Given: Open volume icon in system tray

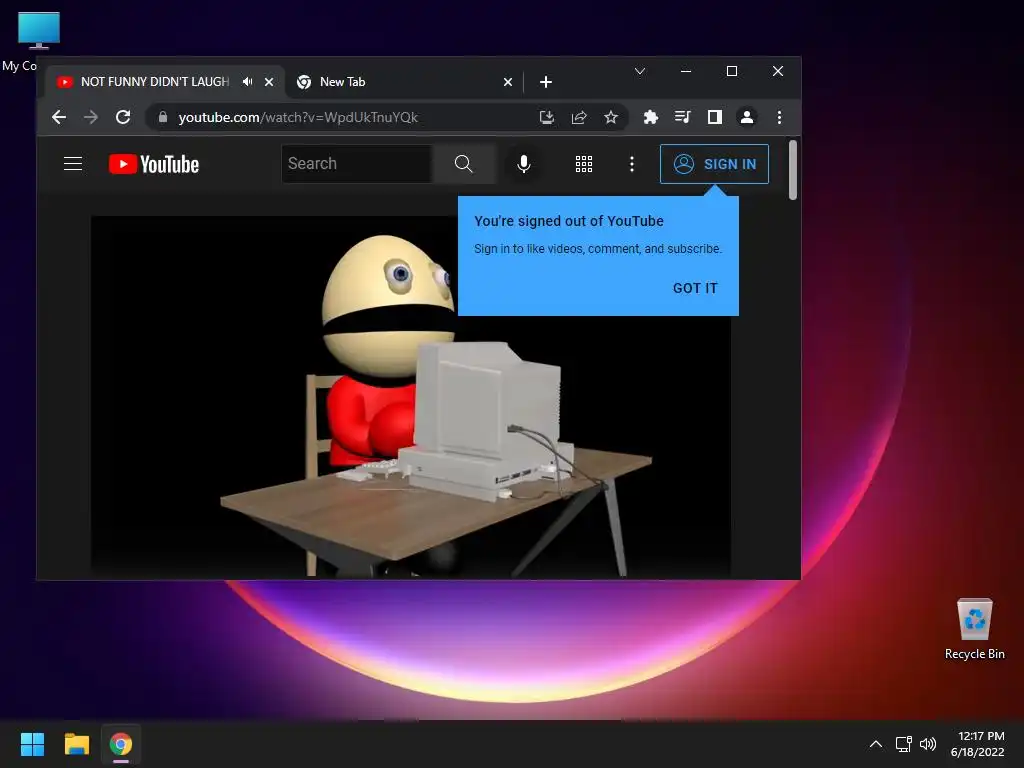Looking at the screenshot, I should point(927,744).
